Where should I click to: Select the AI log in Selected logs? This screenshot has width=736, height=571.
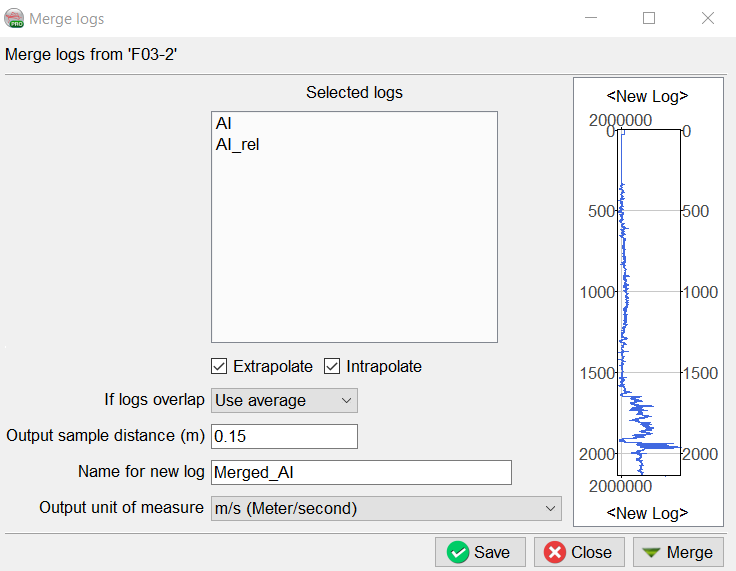(224, 124)
